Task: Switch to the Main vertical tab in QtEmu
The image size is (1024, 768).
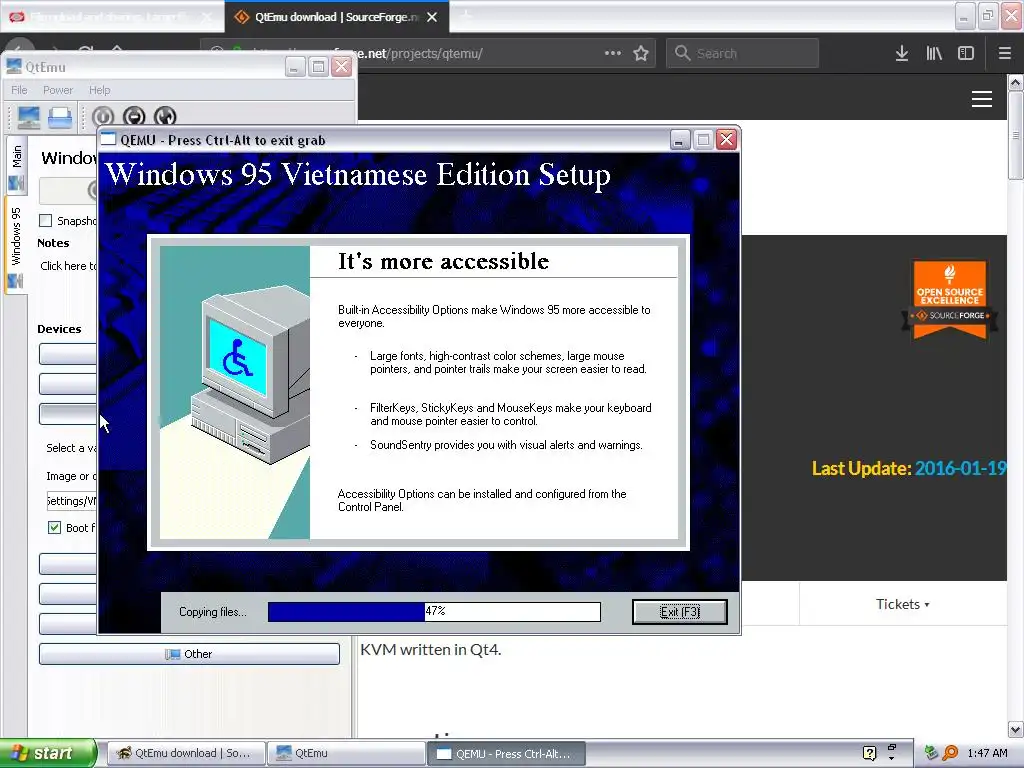Action: (16, 166)
